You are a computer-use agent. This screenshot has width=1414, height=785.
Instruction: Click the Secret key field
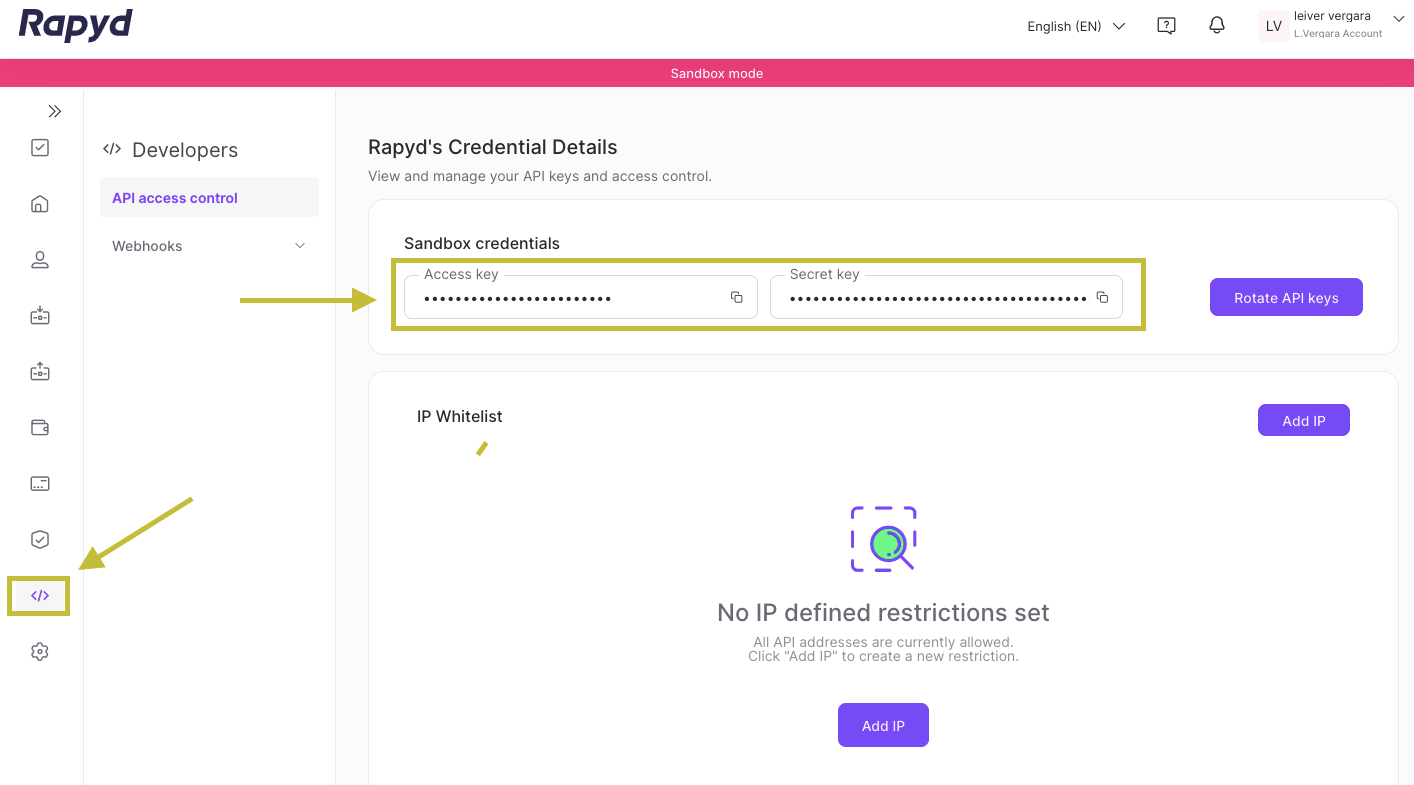click(x=946, y=298)
